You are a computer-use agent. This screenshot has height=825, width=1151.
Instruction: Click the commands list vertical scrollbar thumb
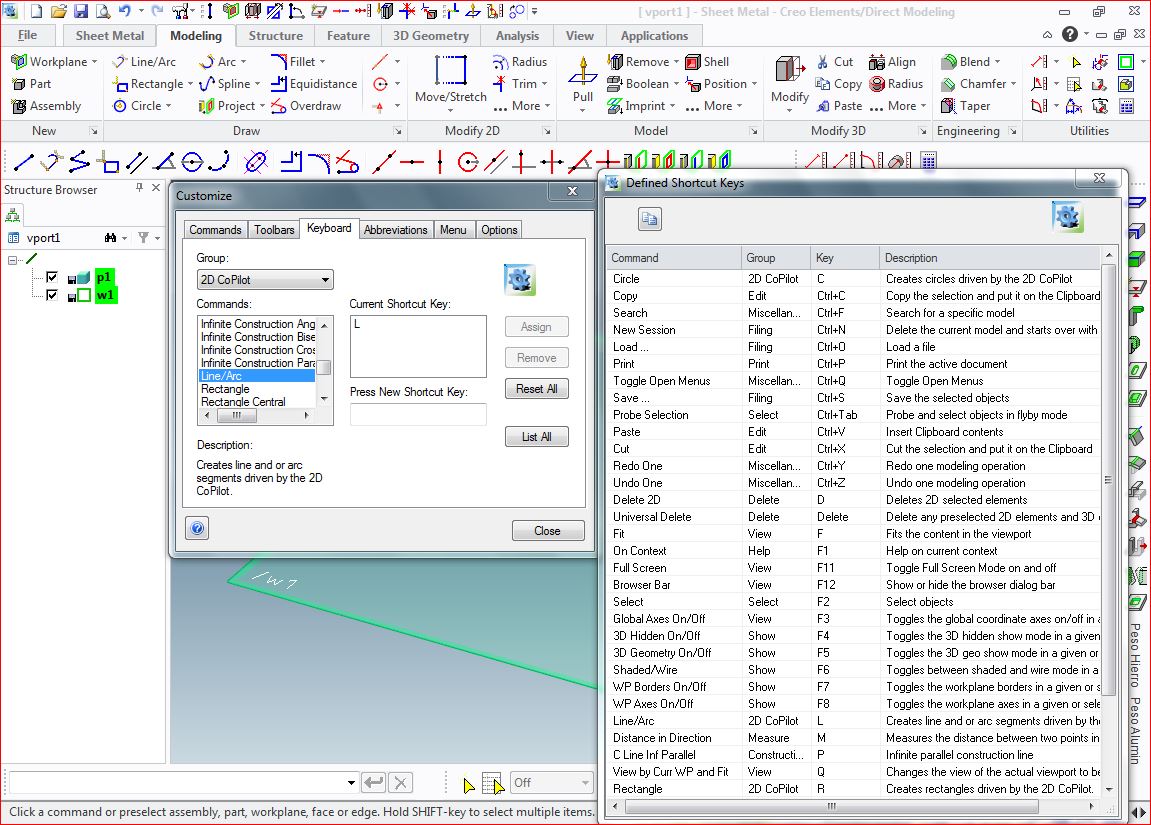pyautogui.click(x=323, y=368)
